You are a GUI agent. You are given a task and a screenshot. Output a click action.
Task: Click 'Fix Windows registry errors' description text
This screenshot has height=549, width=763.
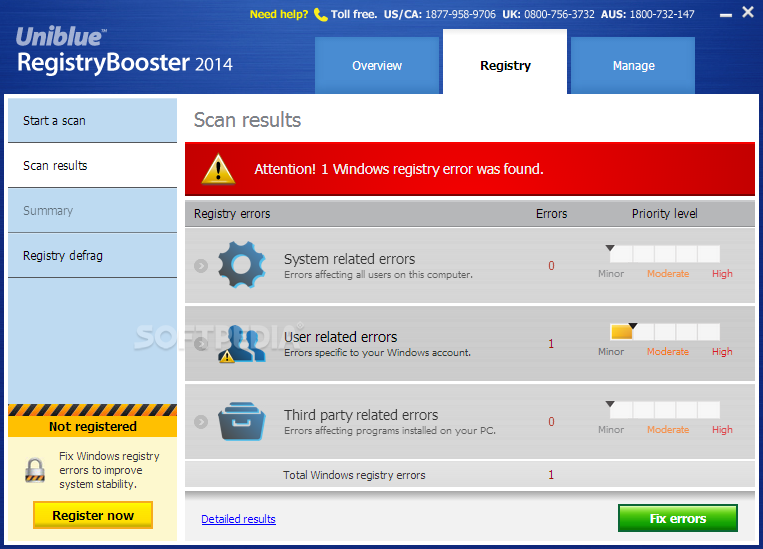tap(109, 470)
